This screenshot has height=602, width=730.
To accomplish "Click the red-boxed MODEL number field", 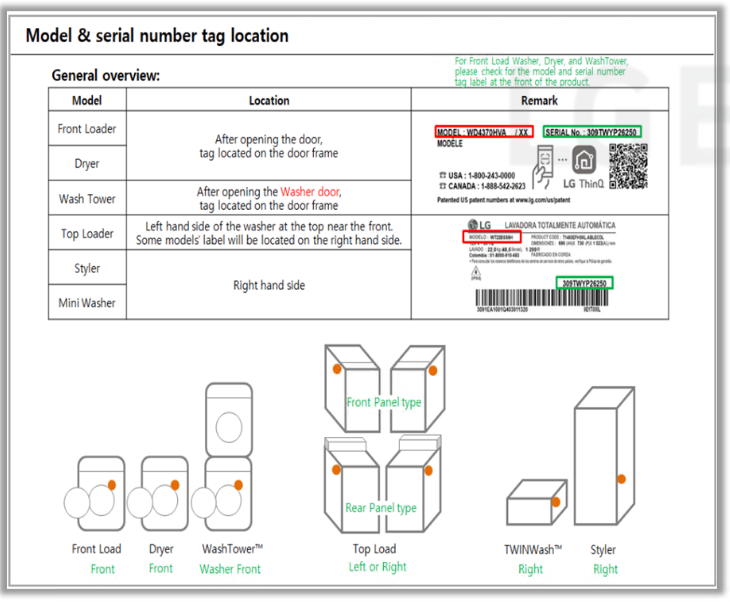I will pyautogui.click(x=484, y=132).
